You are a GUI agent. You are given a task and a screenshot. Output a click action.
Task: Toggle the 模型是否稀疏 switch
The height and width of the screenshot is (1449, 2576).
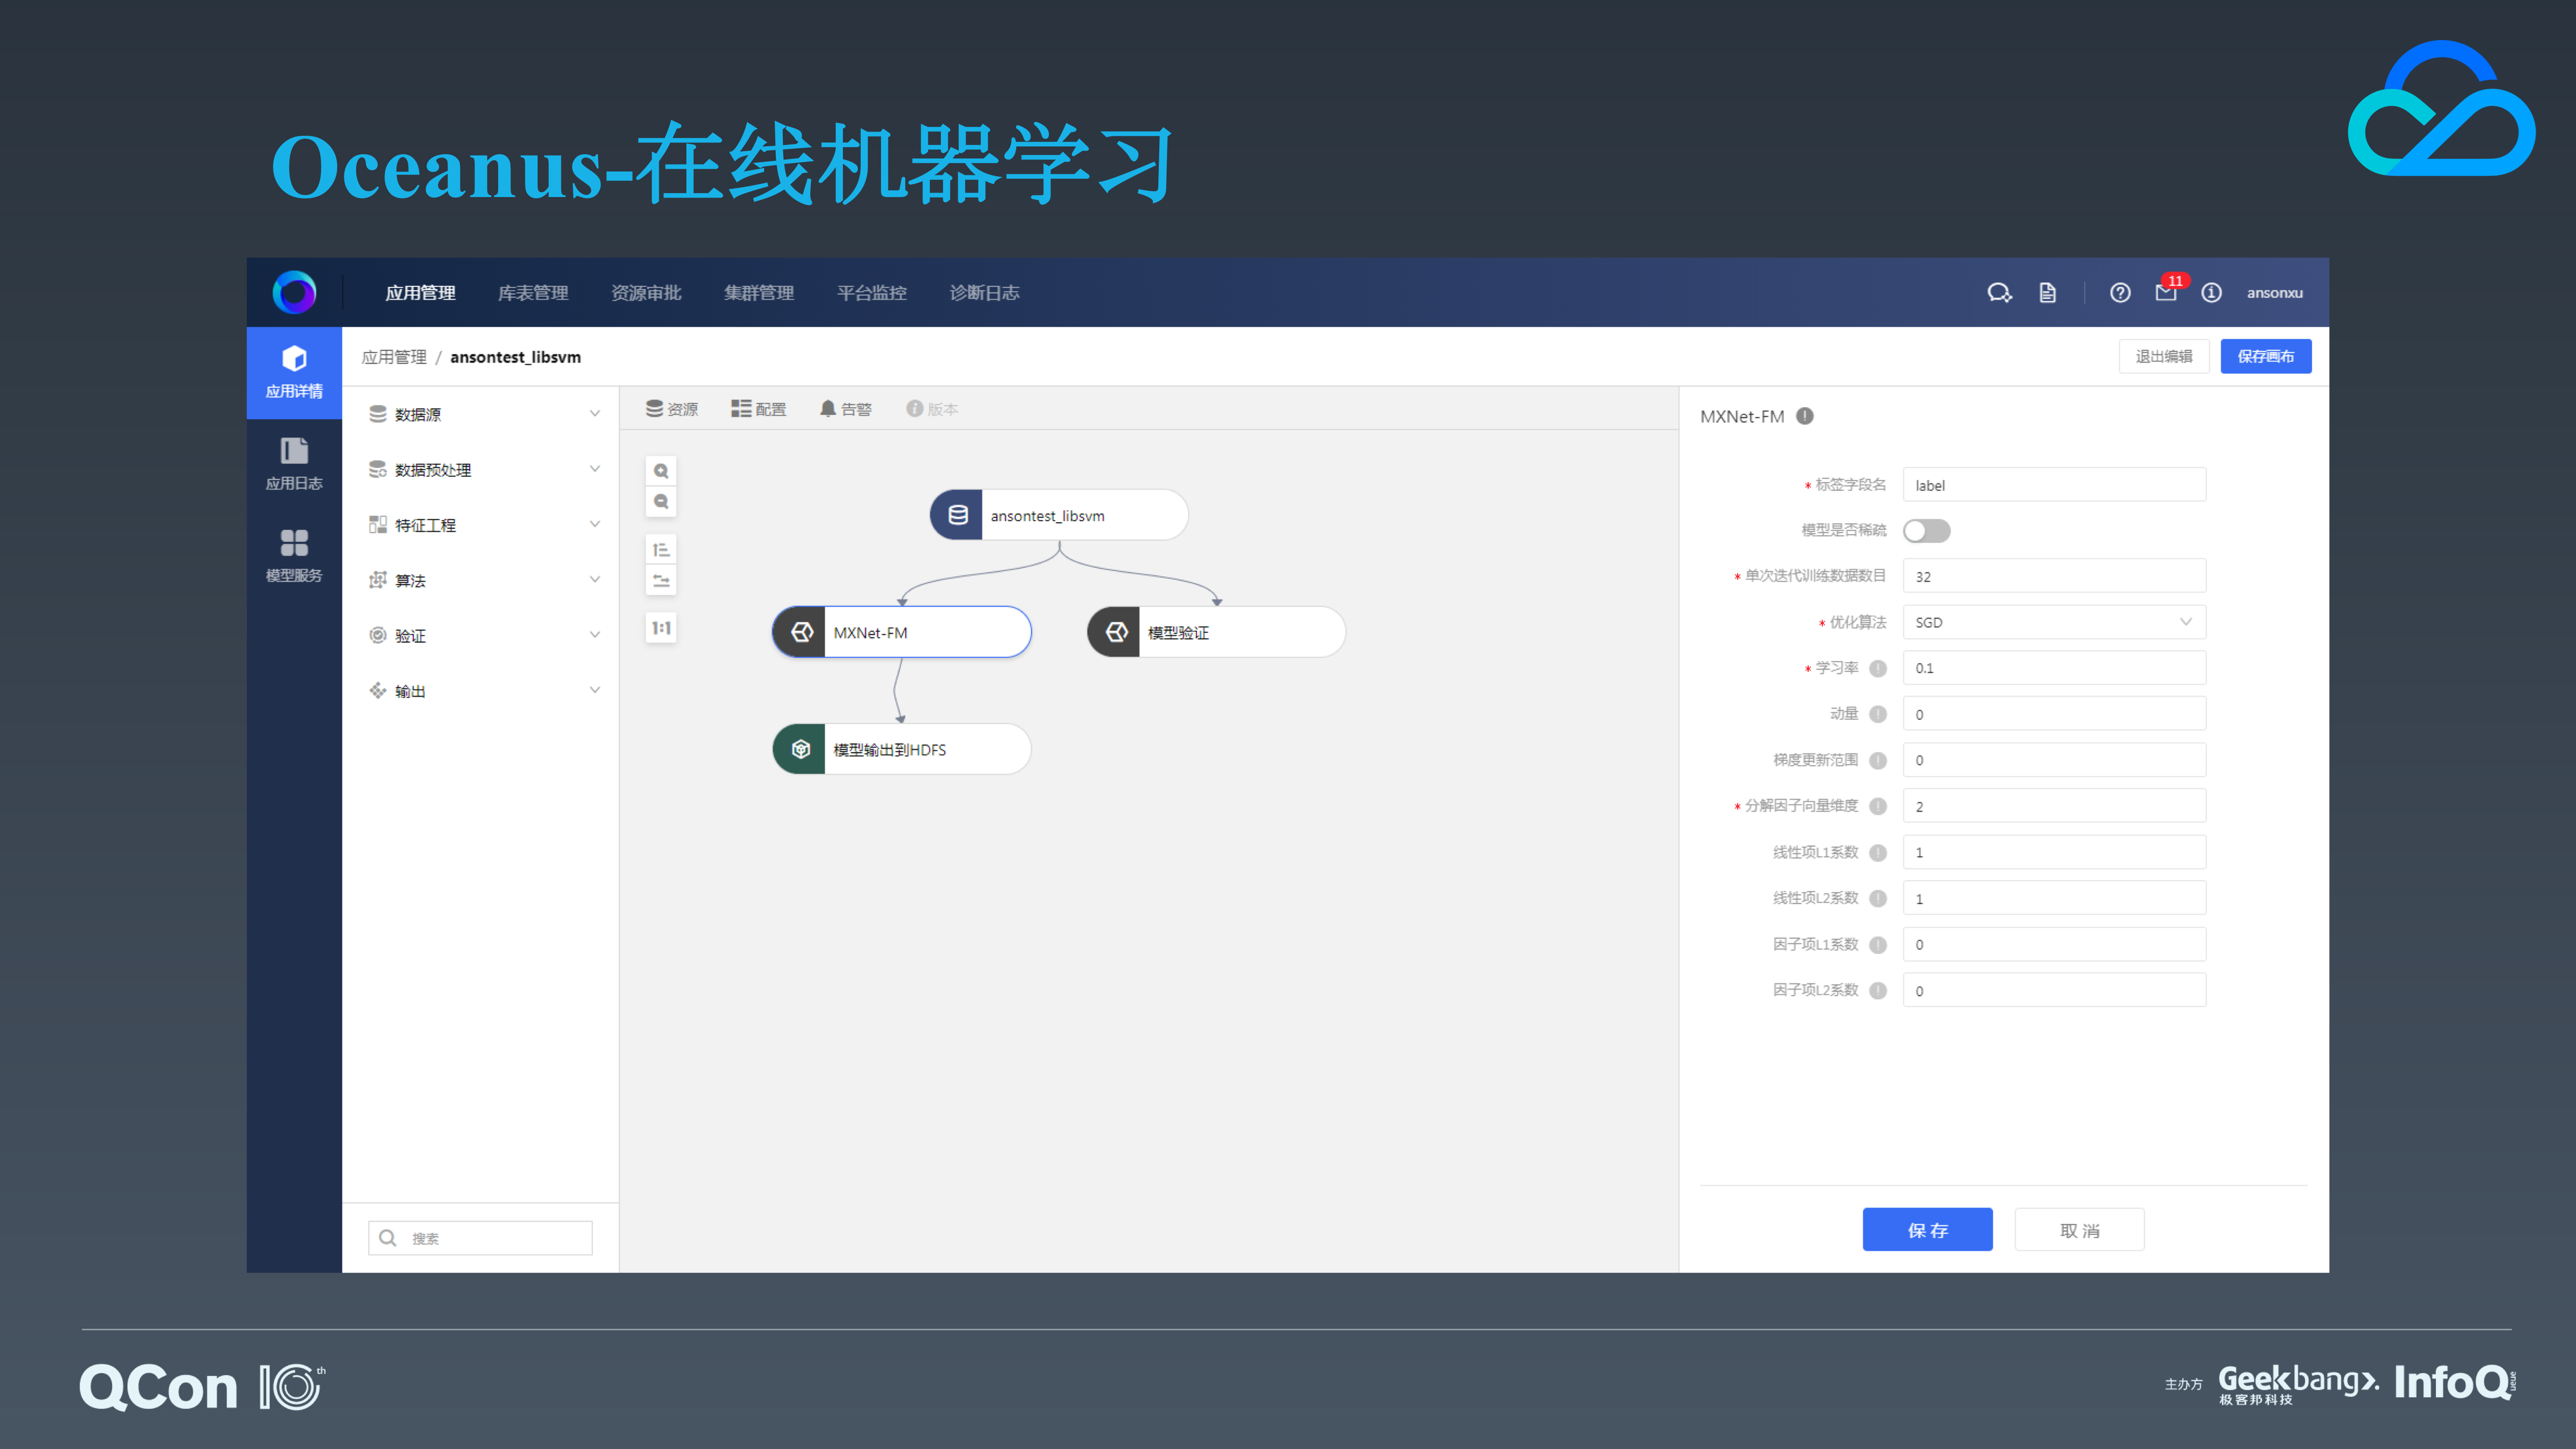pos(1926,531)
